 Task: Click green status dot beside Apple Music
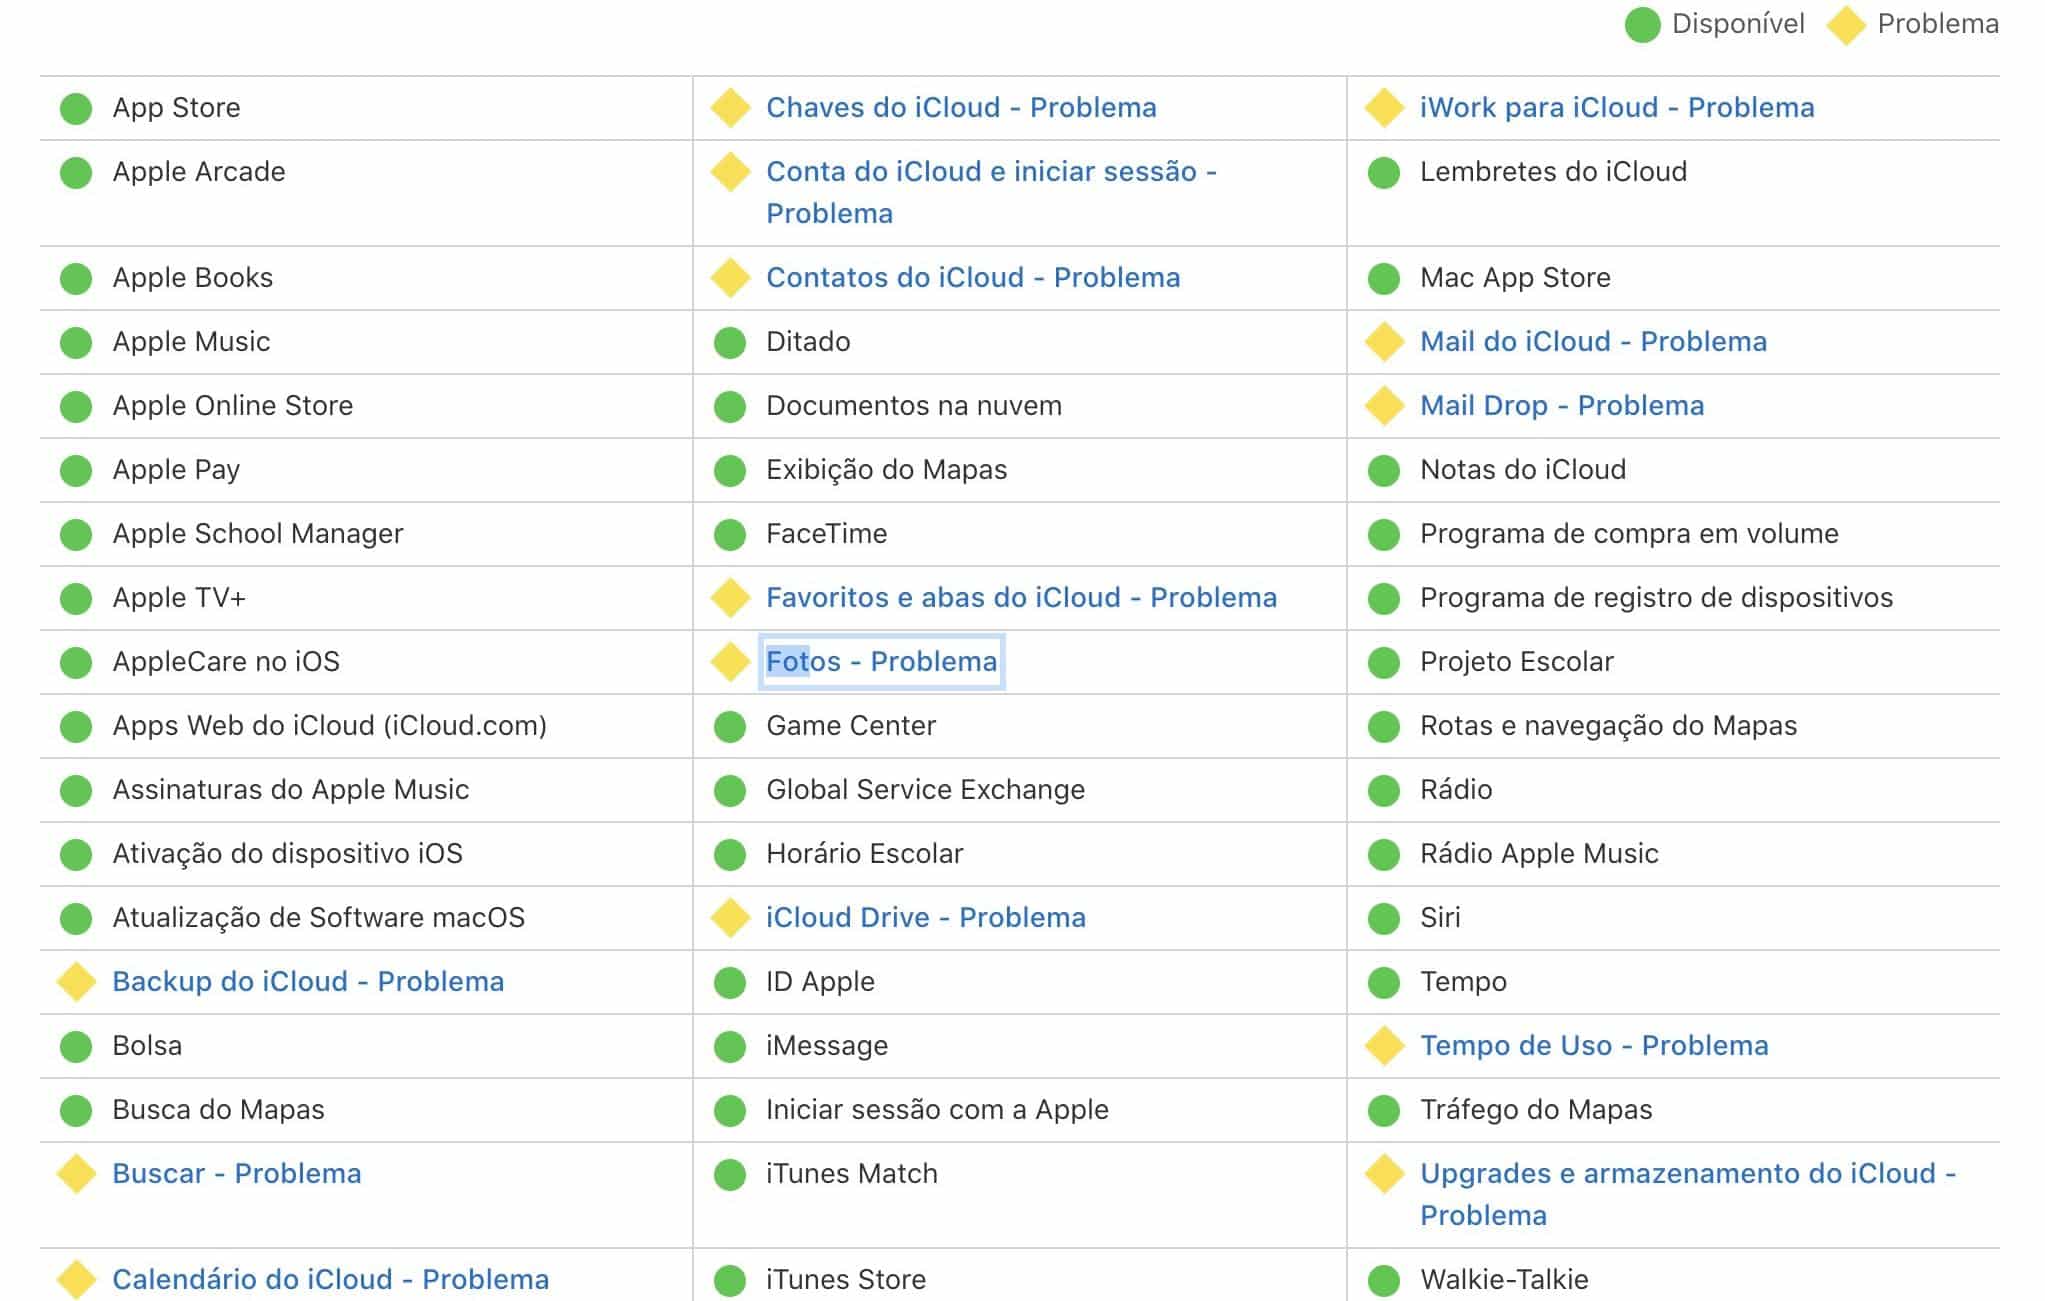[x=76, y=342]
